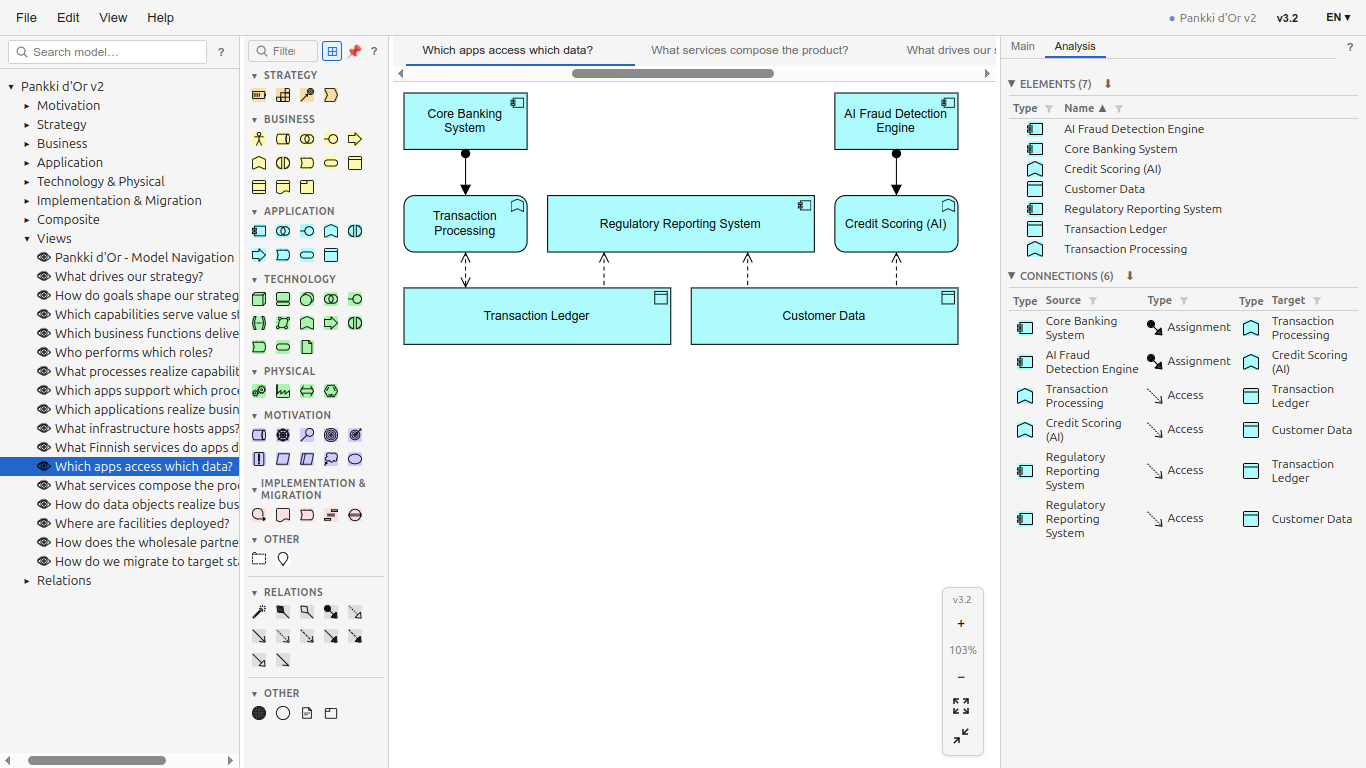Open the 'What drives our strategy?' view
The image size is (1366, 768).
tap(129, 277)
